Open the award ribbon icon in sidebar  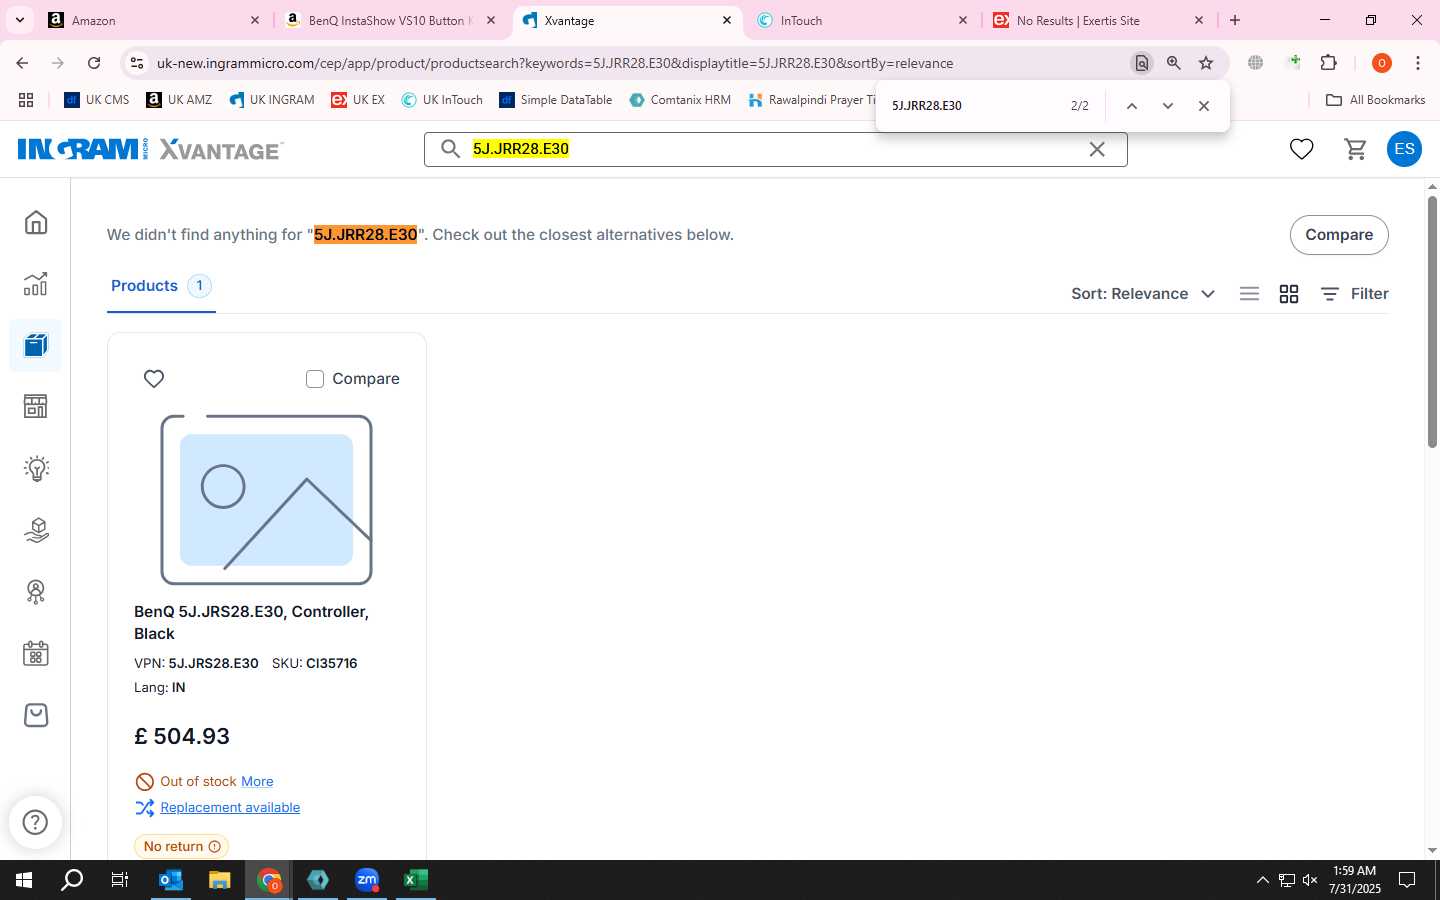pos(36,592)
